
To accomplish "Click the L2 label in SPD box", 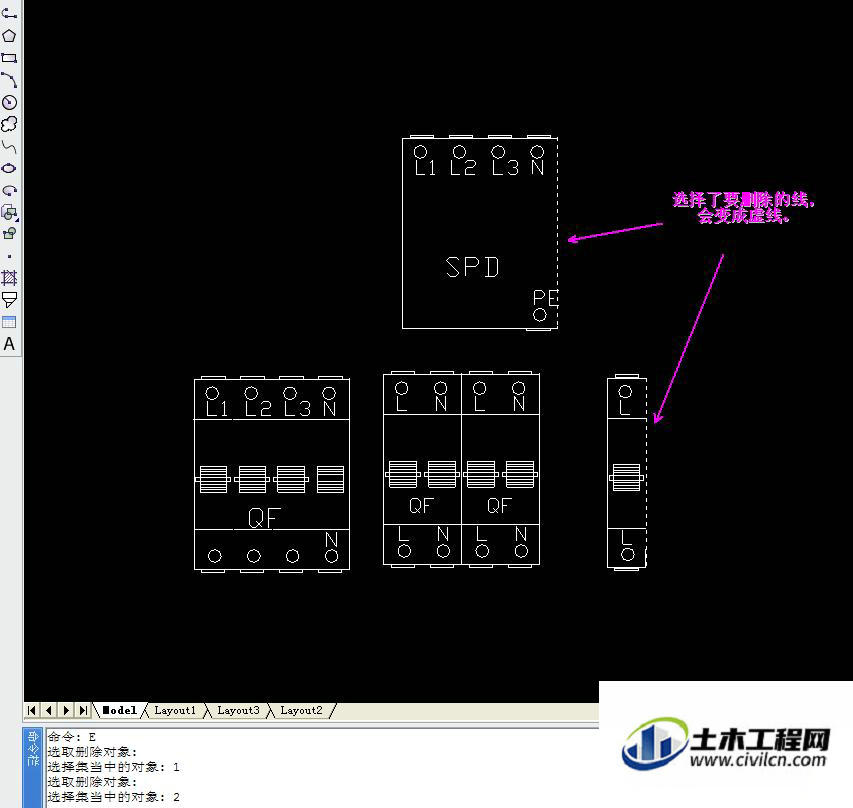I will pos(463,168).
